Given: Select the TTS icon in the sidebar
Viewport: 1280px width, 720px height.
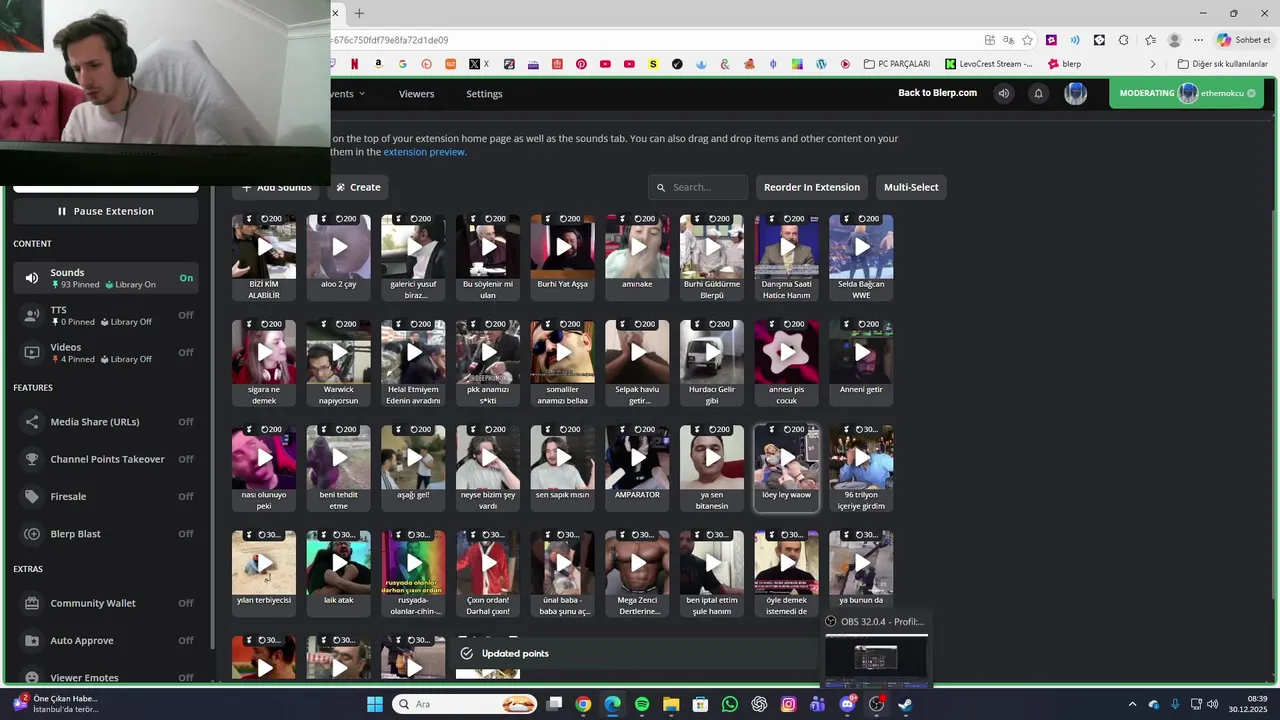Looking at the screenshot, I should pos(32,315).
